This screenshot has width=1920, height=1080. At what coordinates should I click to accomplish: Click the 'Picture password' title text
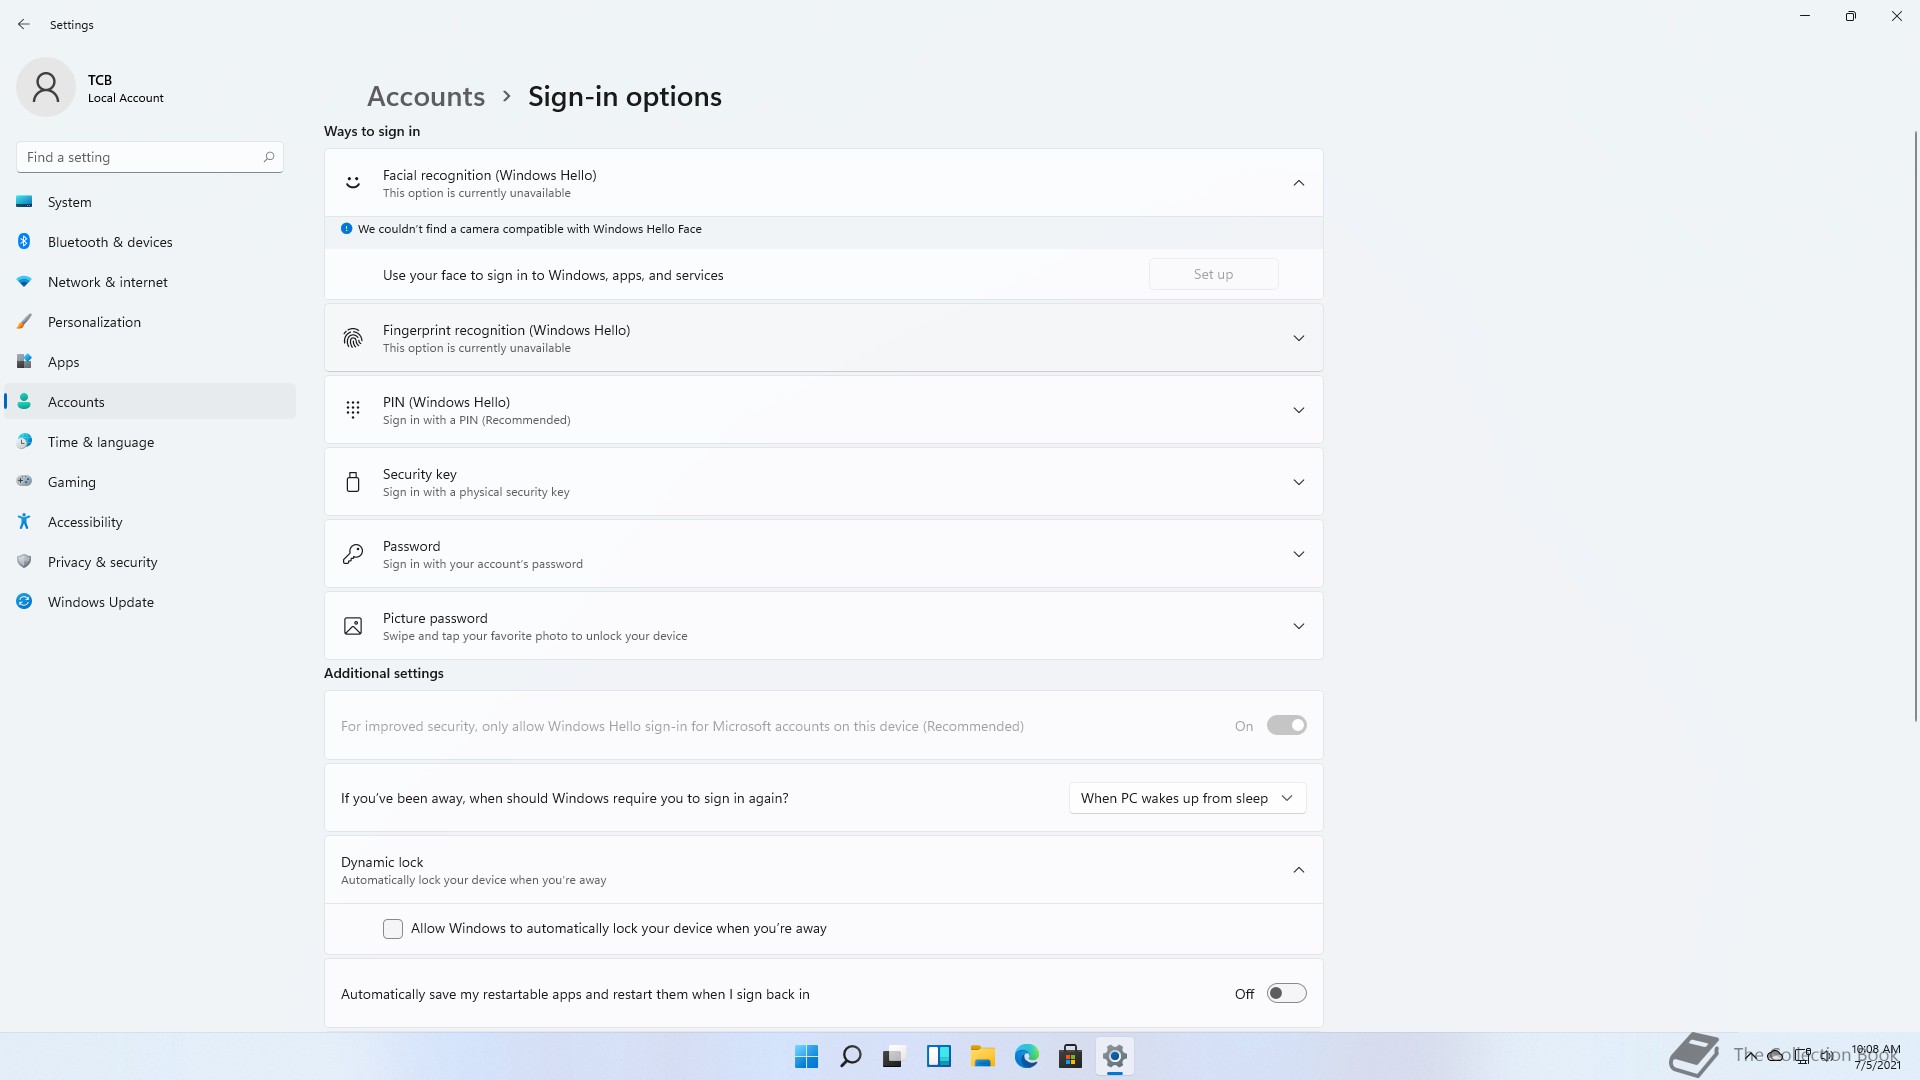(x=435, y=618)
